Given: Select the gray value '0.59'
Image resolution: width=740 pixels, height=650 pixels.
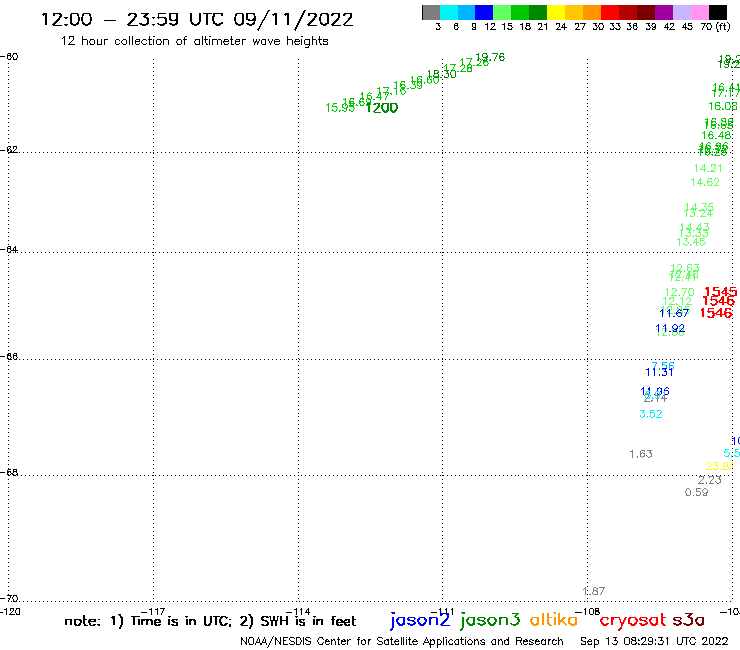Looking at the screenshot, I should coord(697,493).
